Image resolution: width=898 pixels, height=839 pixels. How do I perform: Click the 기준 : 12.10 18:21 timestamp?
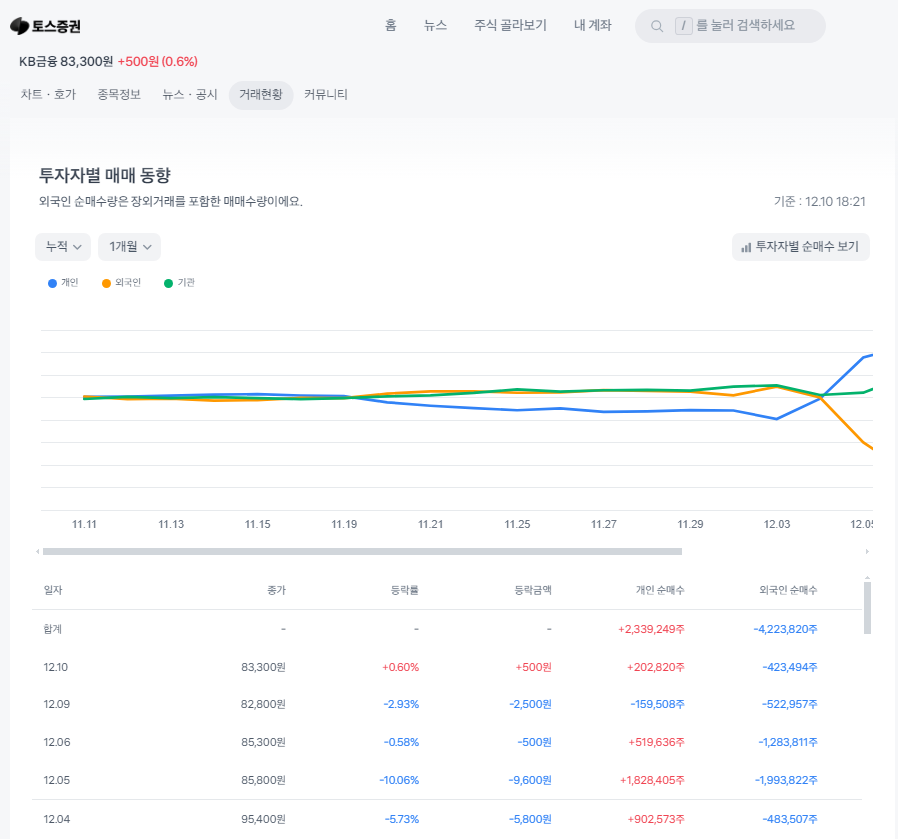tap(820, 202)
